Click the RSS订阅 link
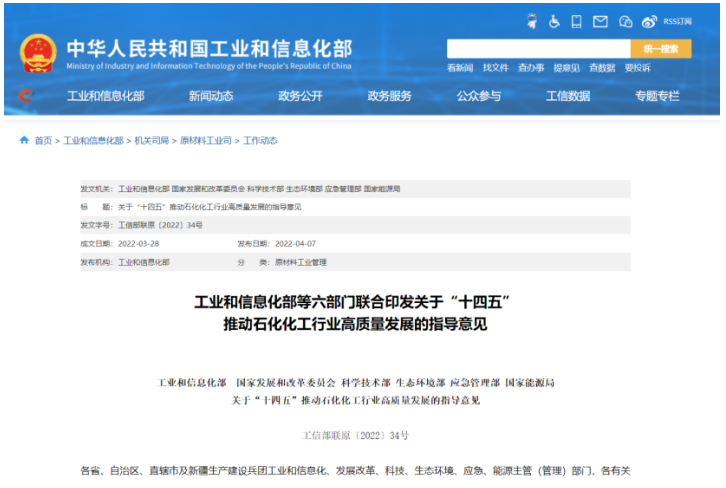 pos(677,21)
